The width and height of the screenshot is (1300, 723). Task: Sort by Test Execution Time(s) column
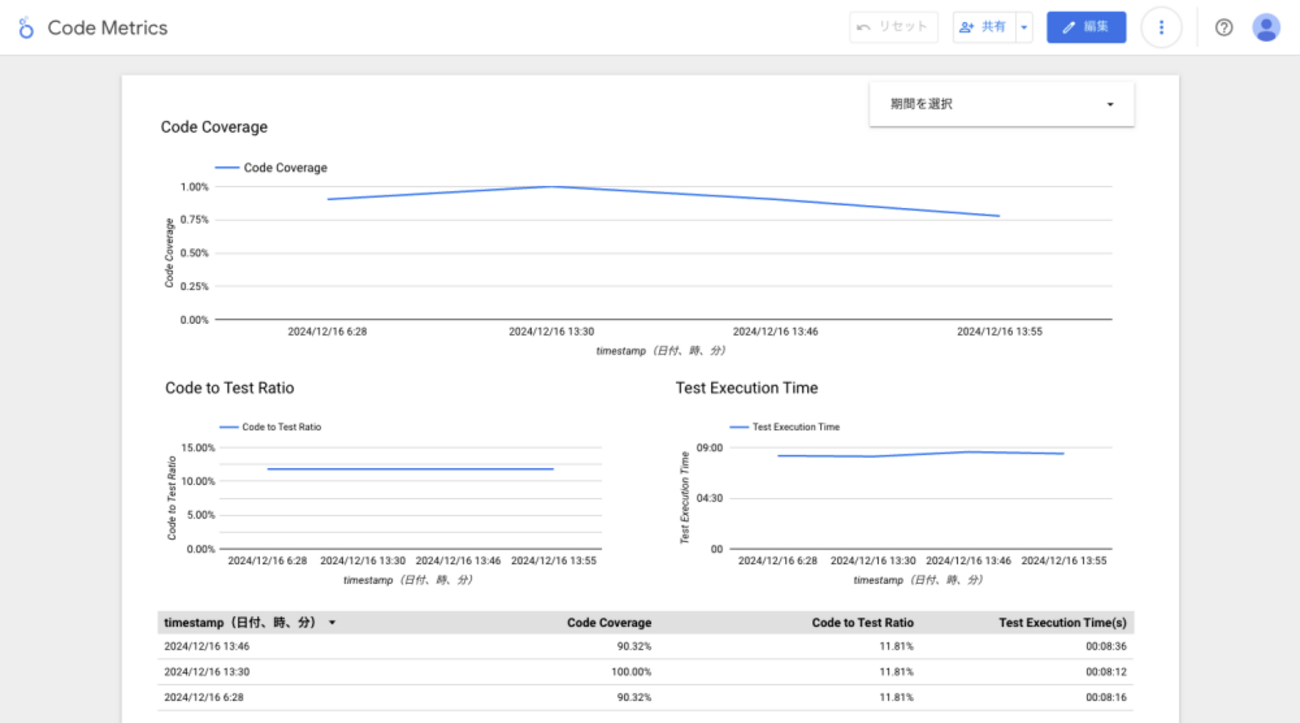[x=1062, y=623]
